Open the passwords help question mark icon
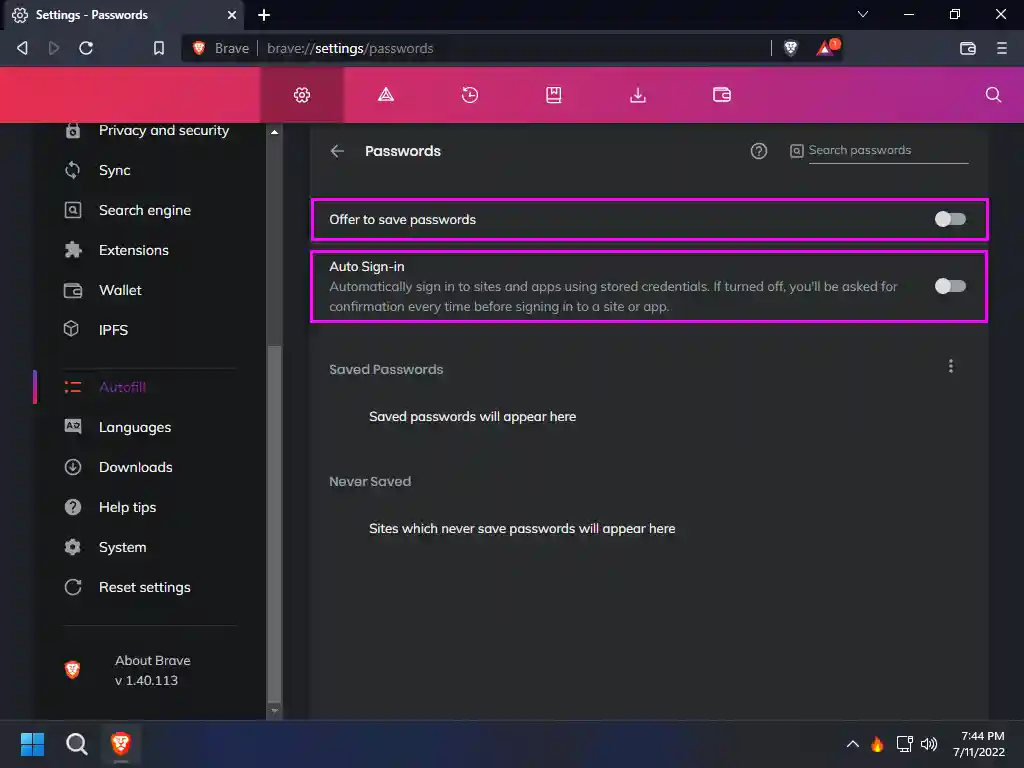1024x768 pixels. click(759, 151)
